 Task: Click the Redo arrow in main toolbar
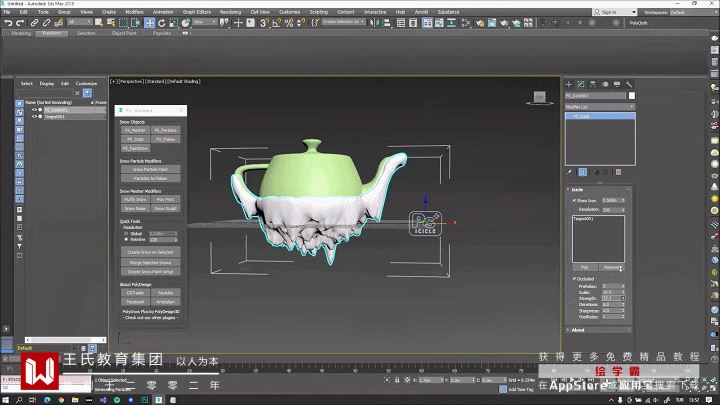pos(20,22)
